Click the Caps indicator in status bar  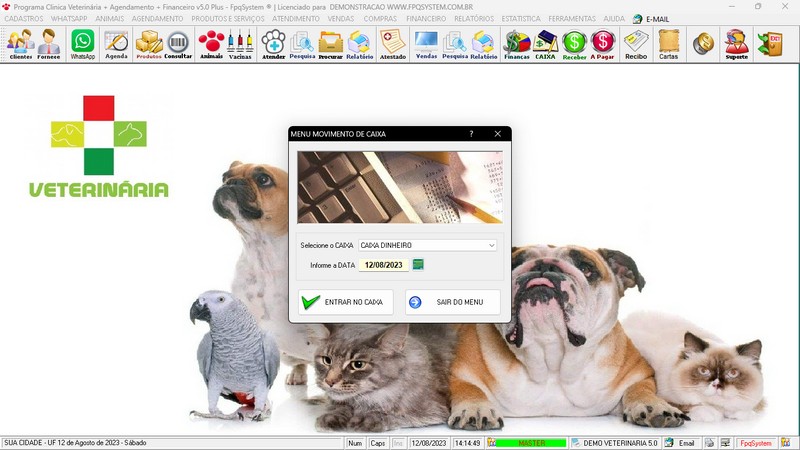(x=378, y=443)
